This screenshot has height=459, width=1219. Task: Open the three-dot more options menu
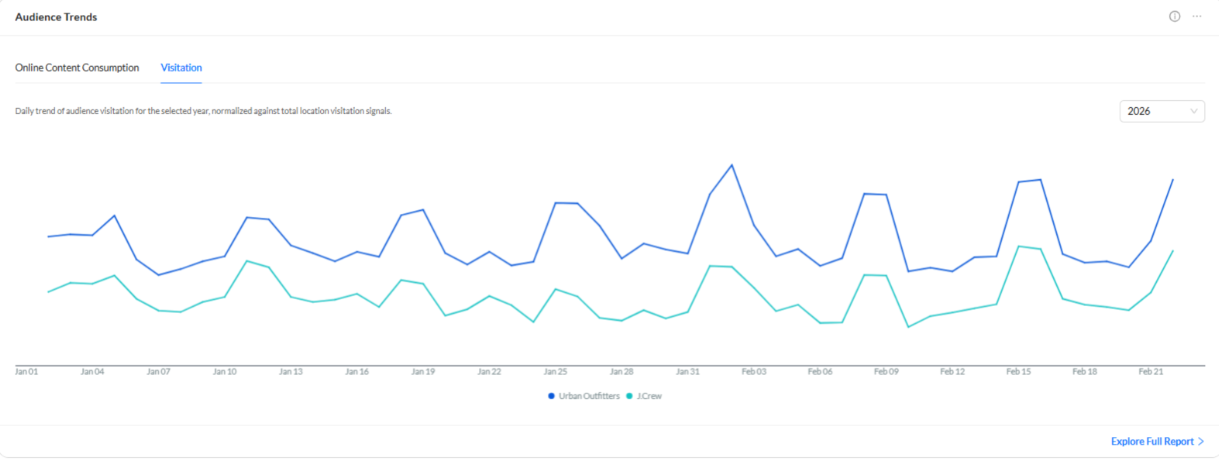click(x=1197, y=17)
